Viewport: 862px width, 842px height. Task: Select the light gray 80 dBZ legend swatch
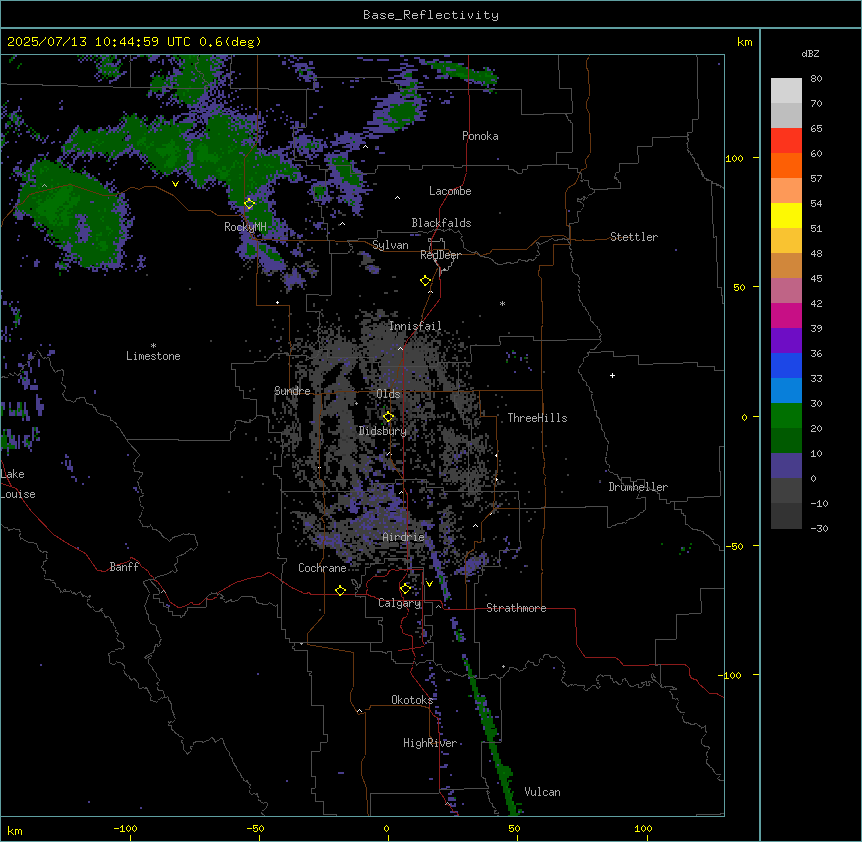tap(786, 91)
